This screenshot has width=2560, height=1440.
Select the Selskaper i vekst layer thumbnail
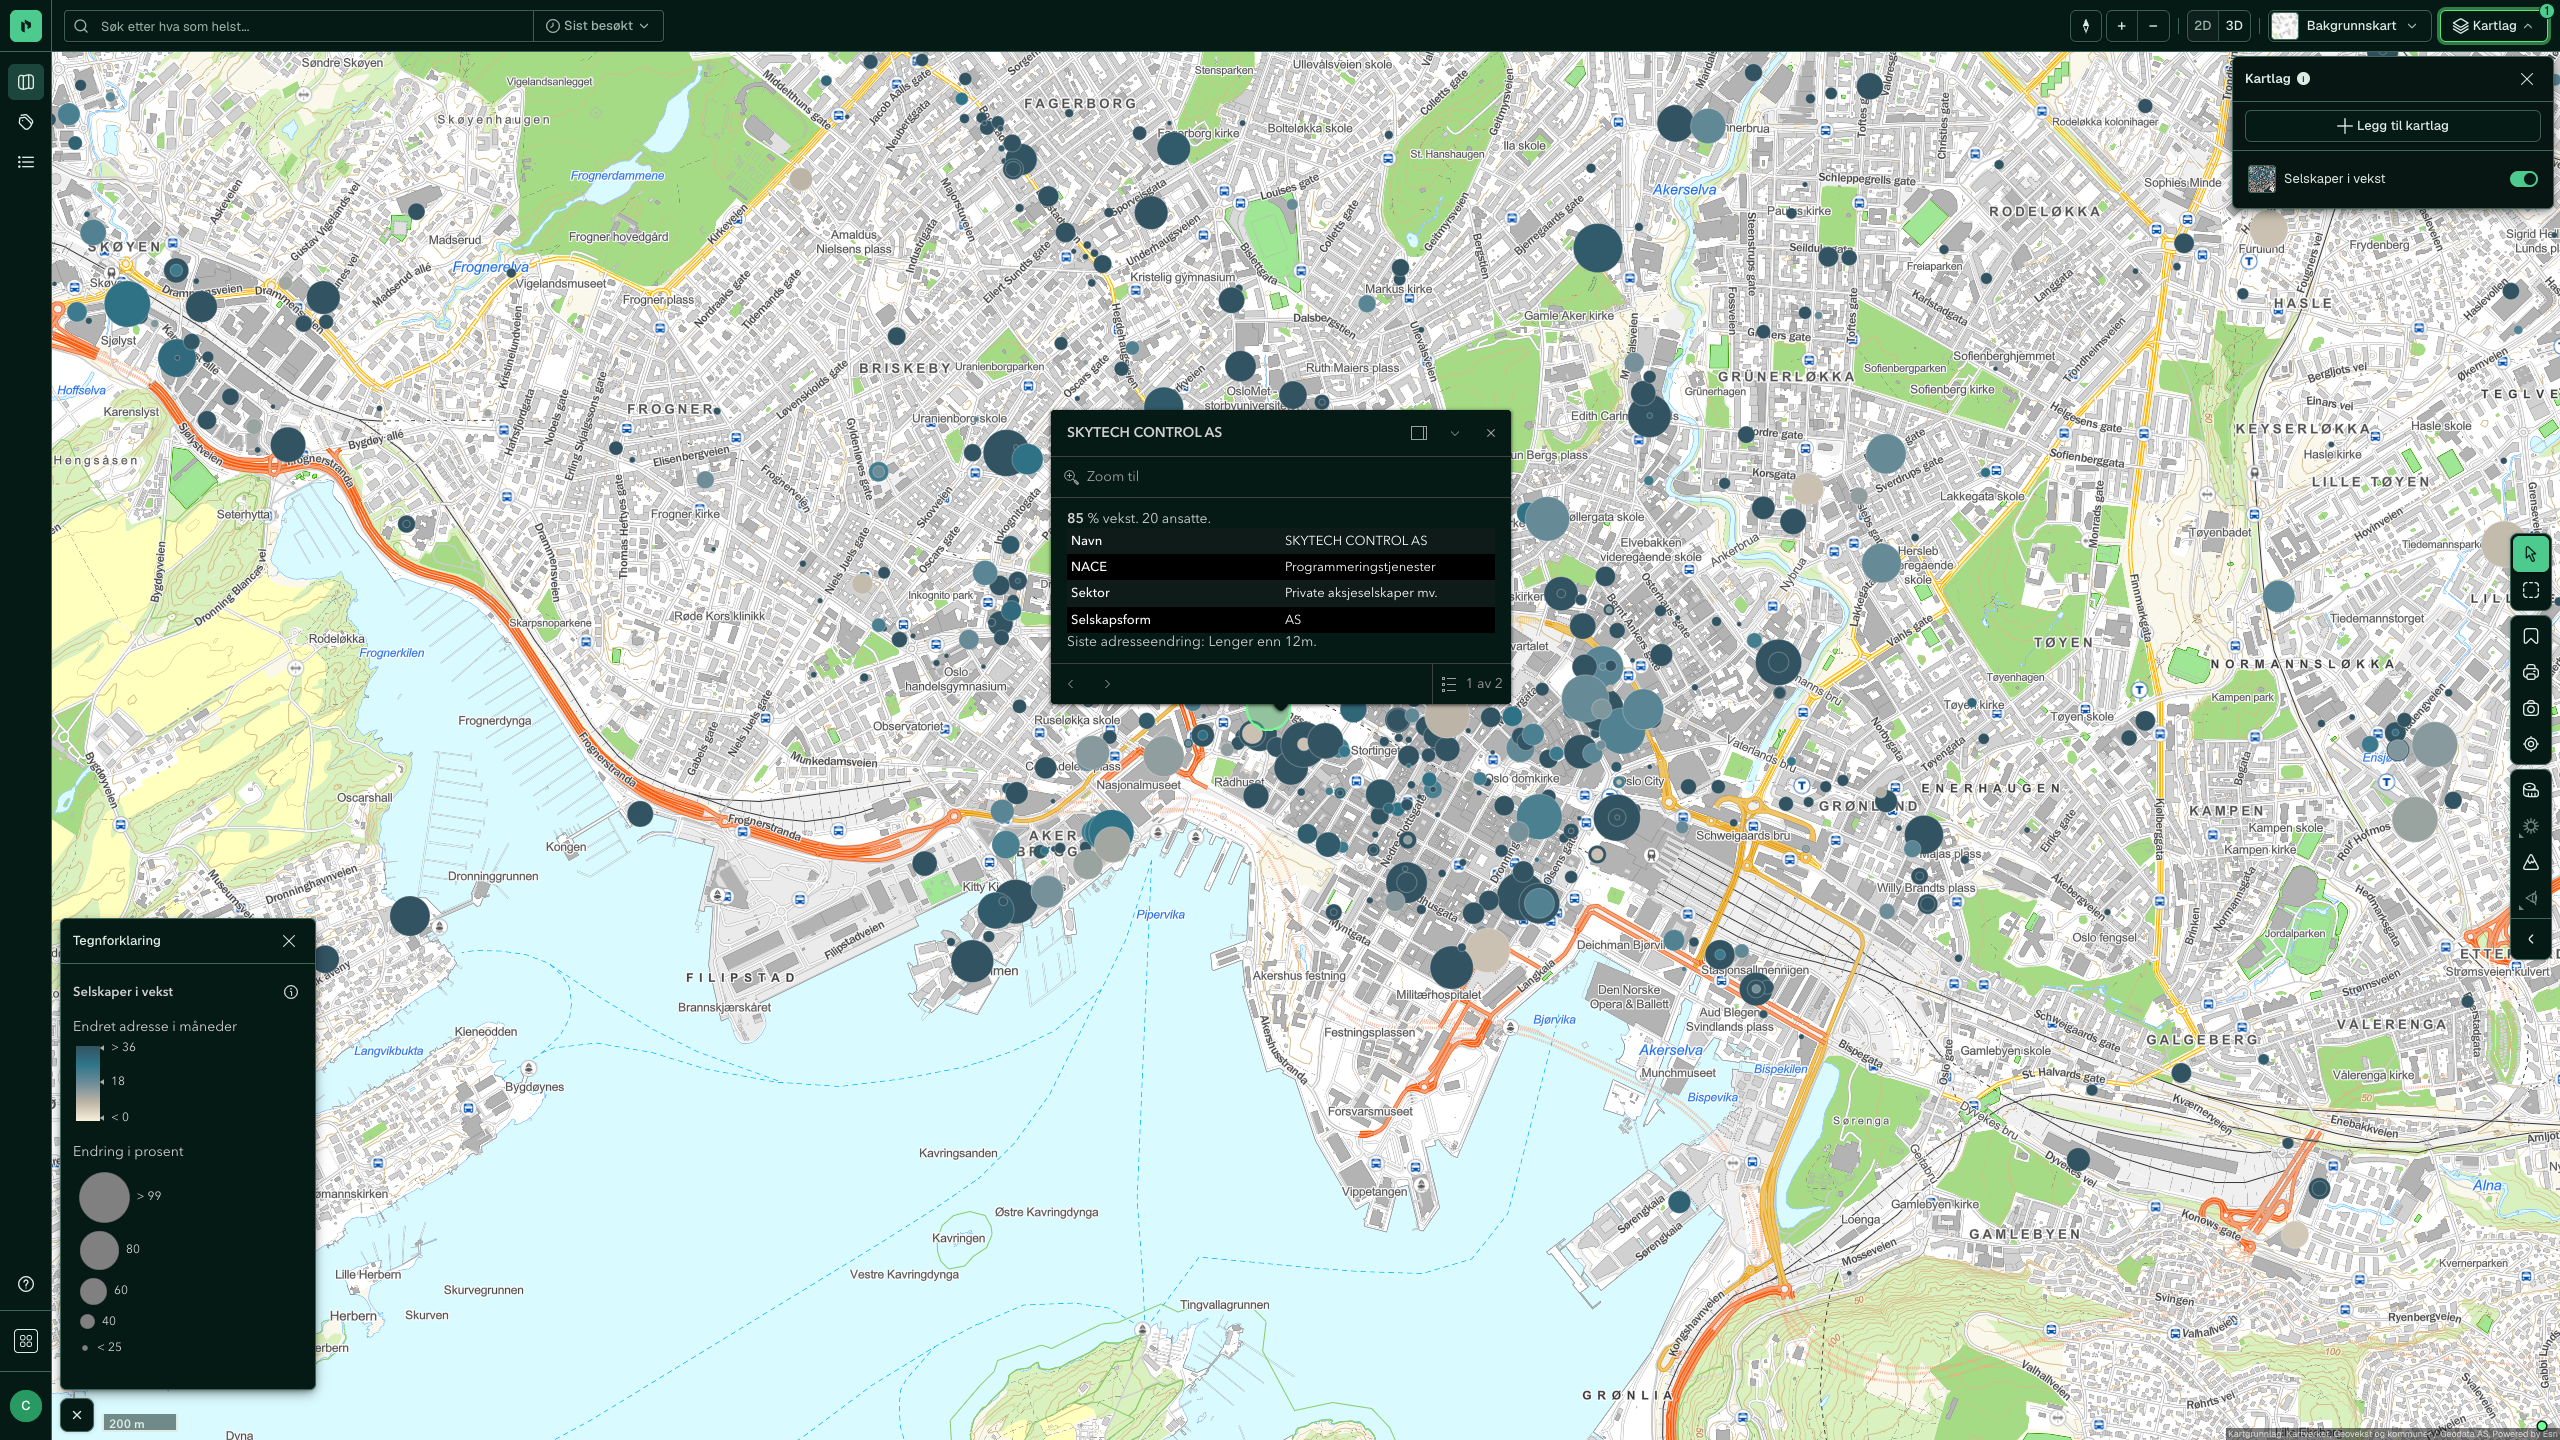point(2261,179)
